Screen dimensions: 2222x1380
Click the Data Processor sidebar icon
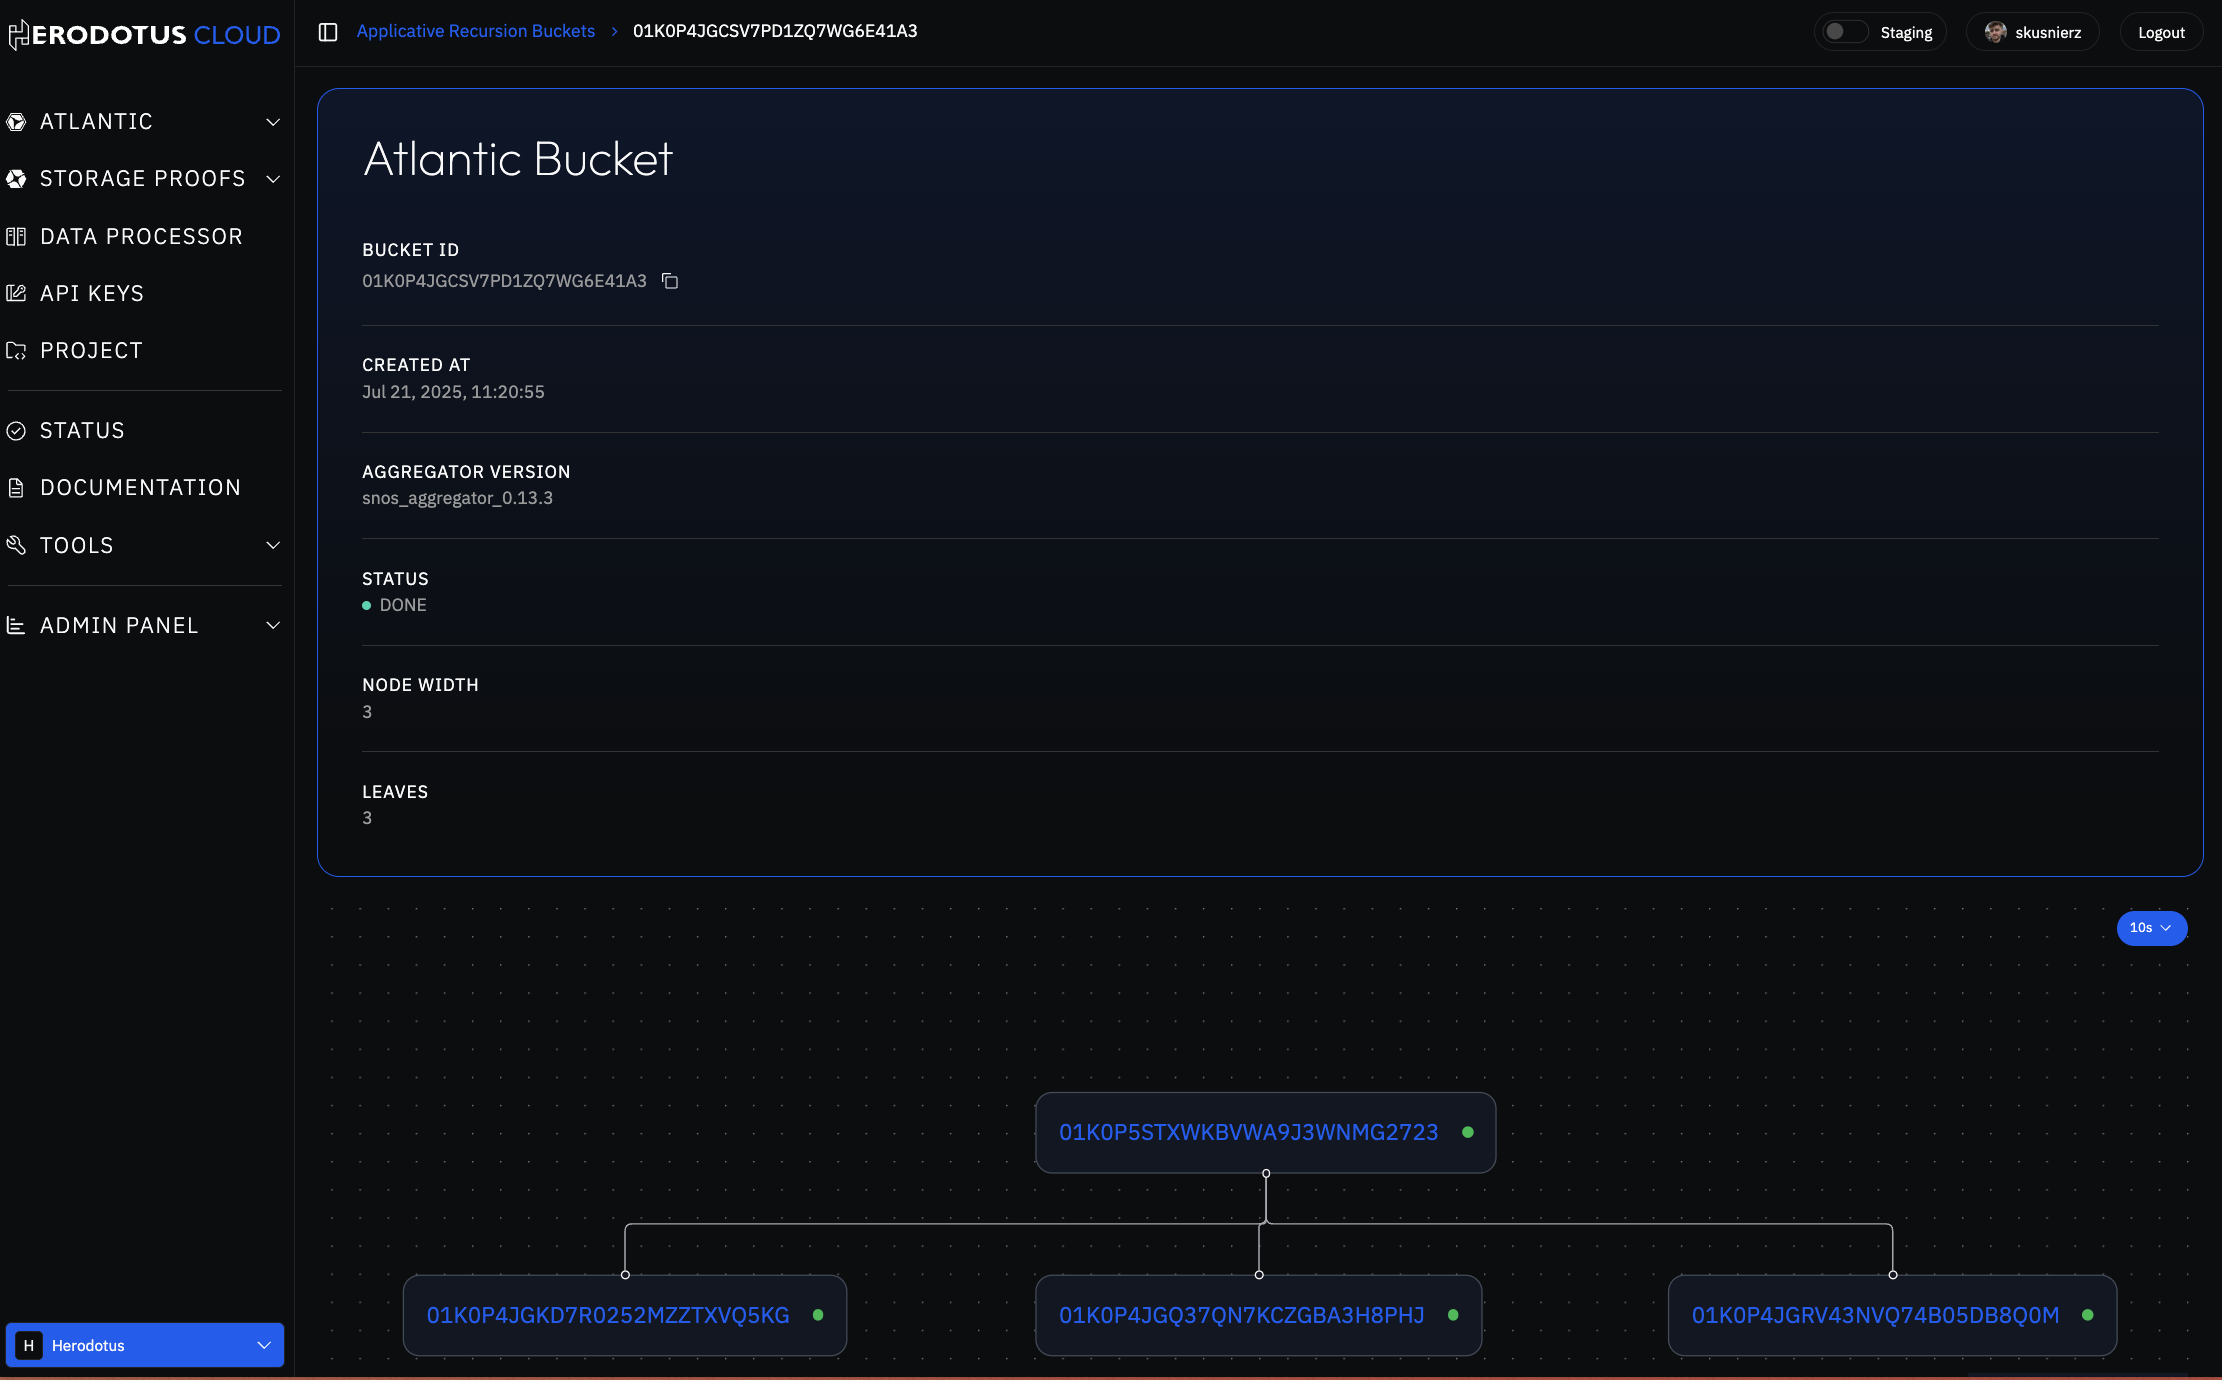point(16,237)
